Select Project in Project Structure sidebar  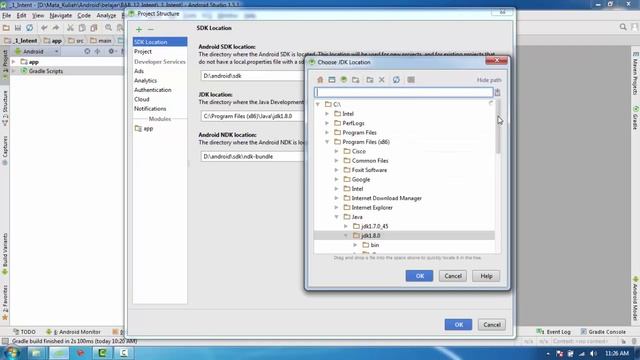tap(143, 52)
